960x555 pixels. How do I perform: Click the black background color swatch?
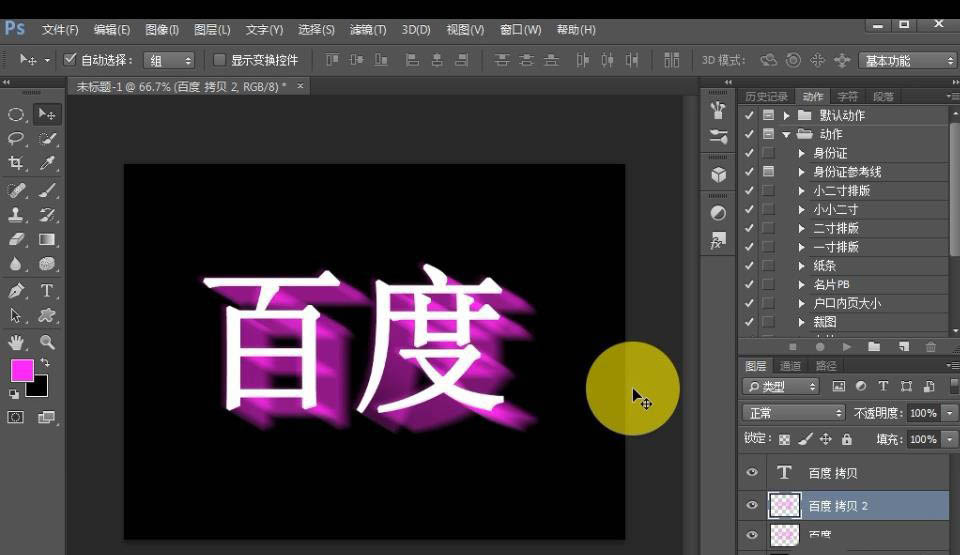tap(40, 388)
